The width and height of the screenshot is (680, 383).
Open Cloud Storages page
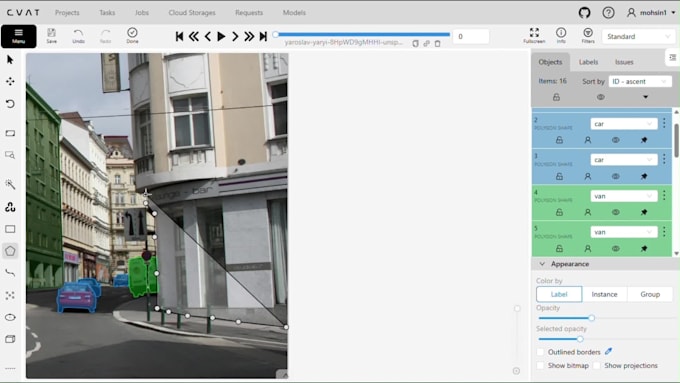point(192,13)
